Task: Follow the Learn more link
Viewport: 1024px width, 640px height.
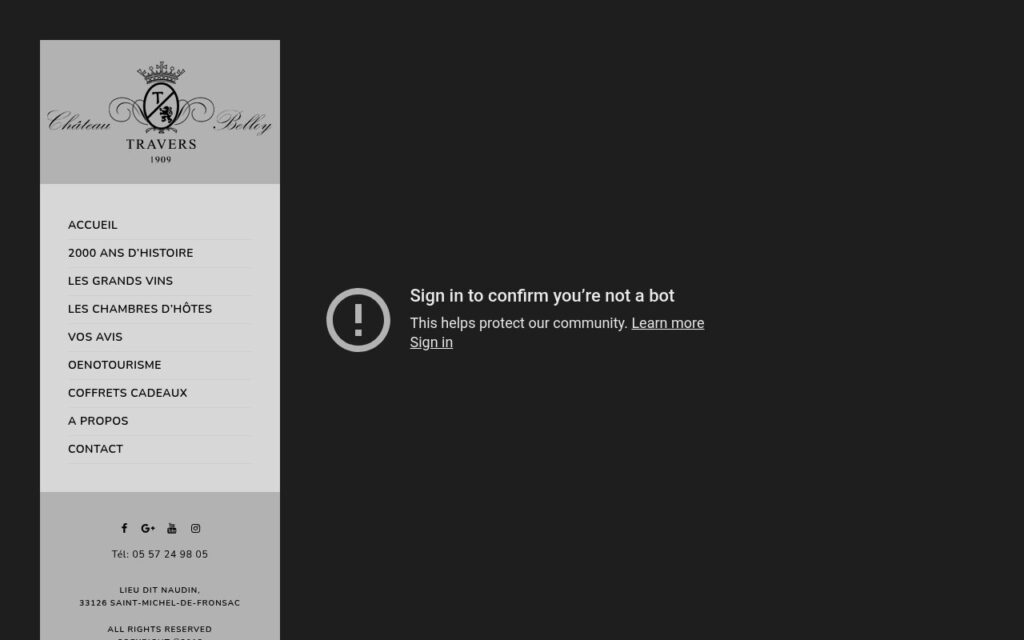Action: tap(667, 323)
